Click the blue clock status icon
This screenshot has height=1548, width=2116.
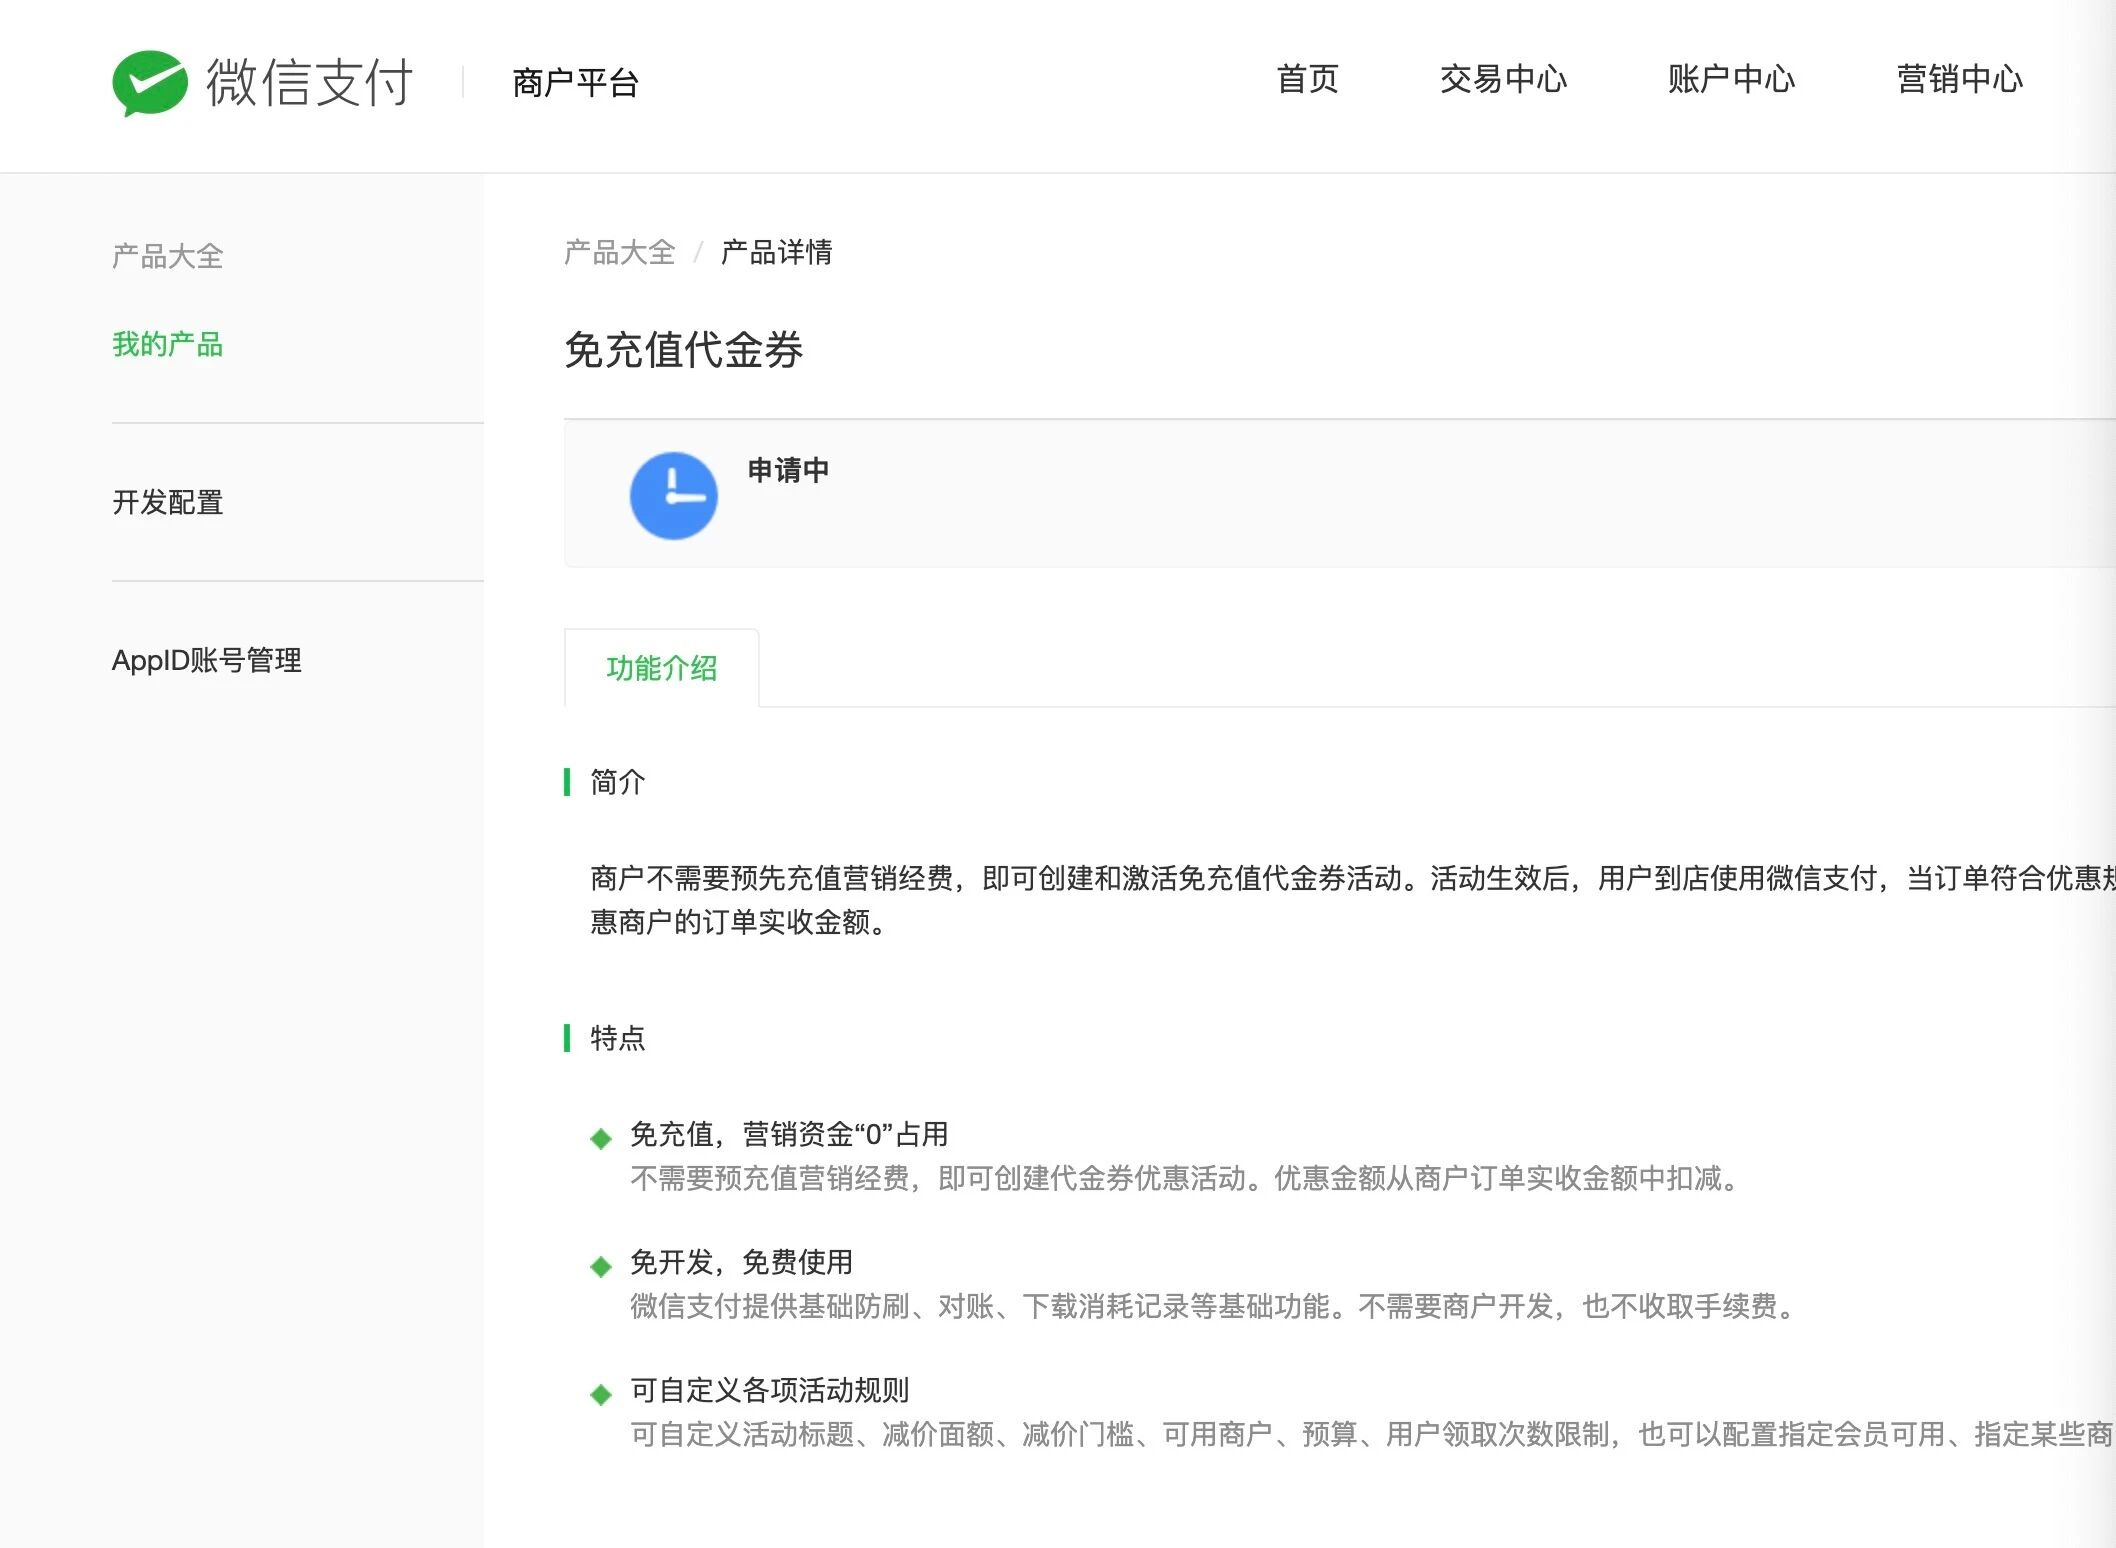673,496
